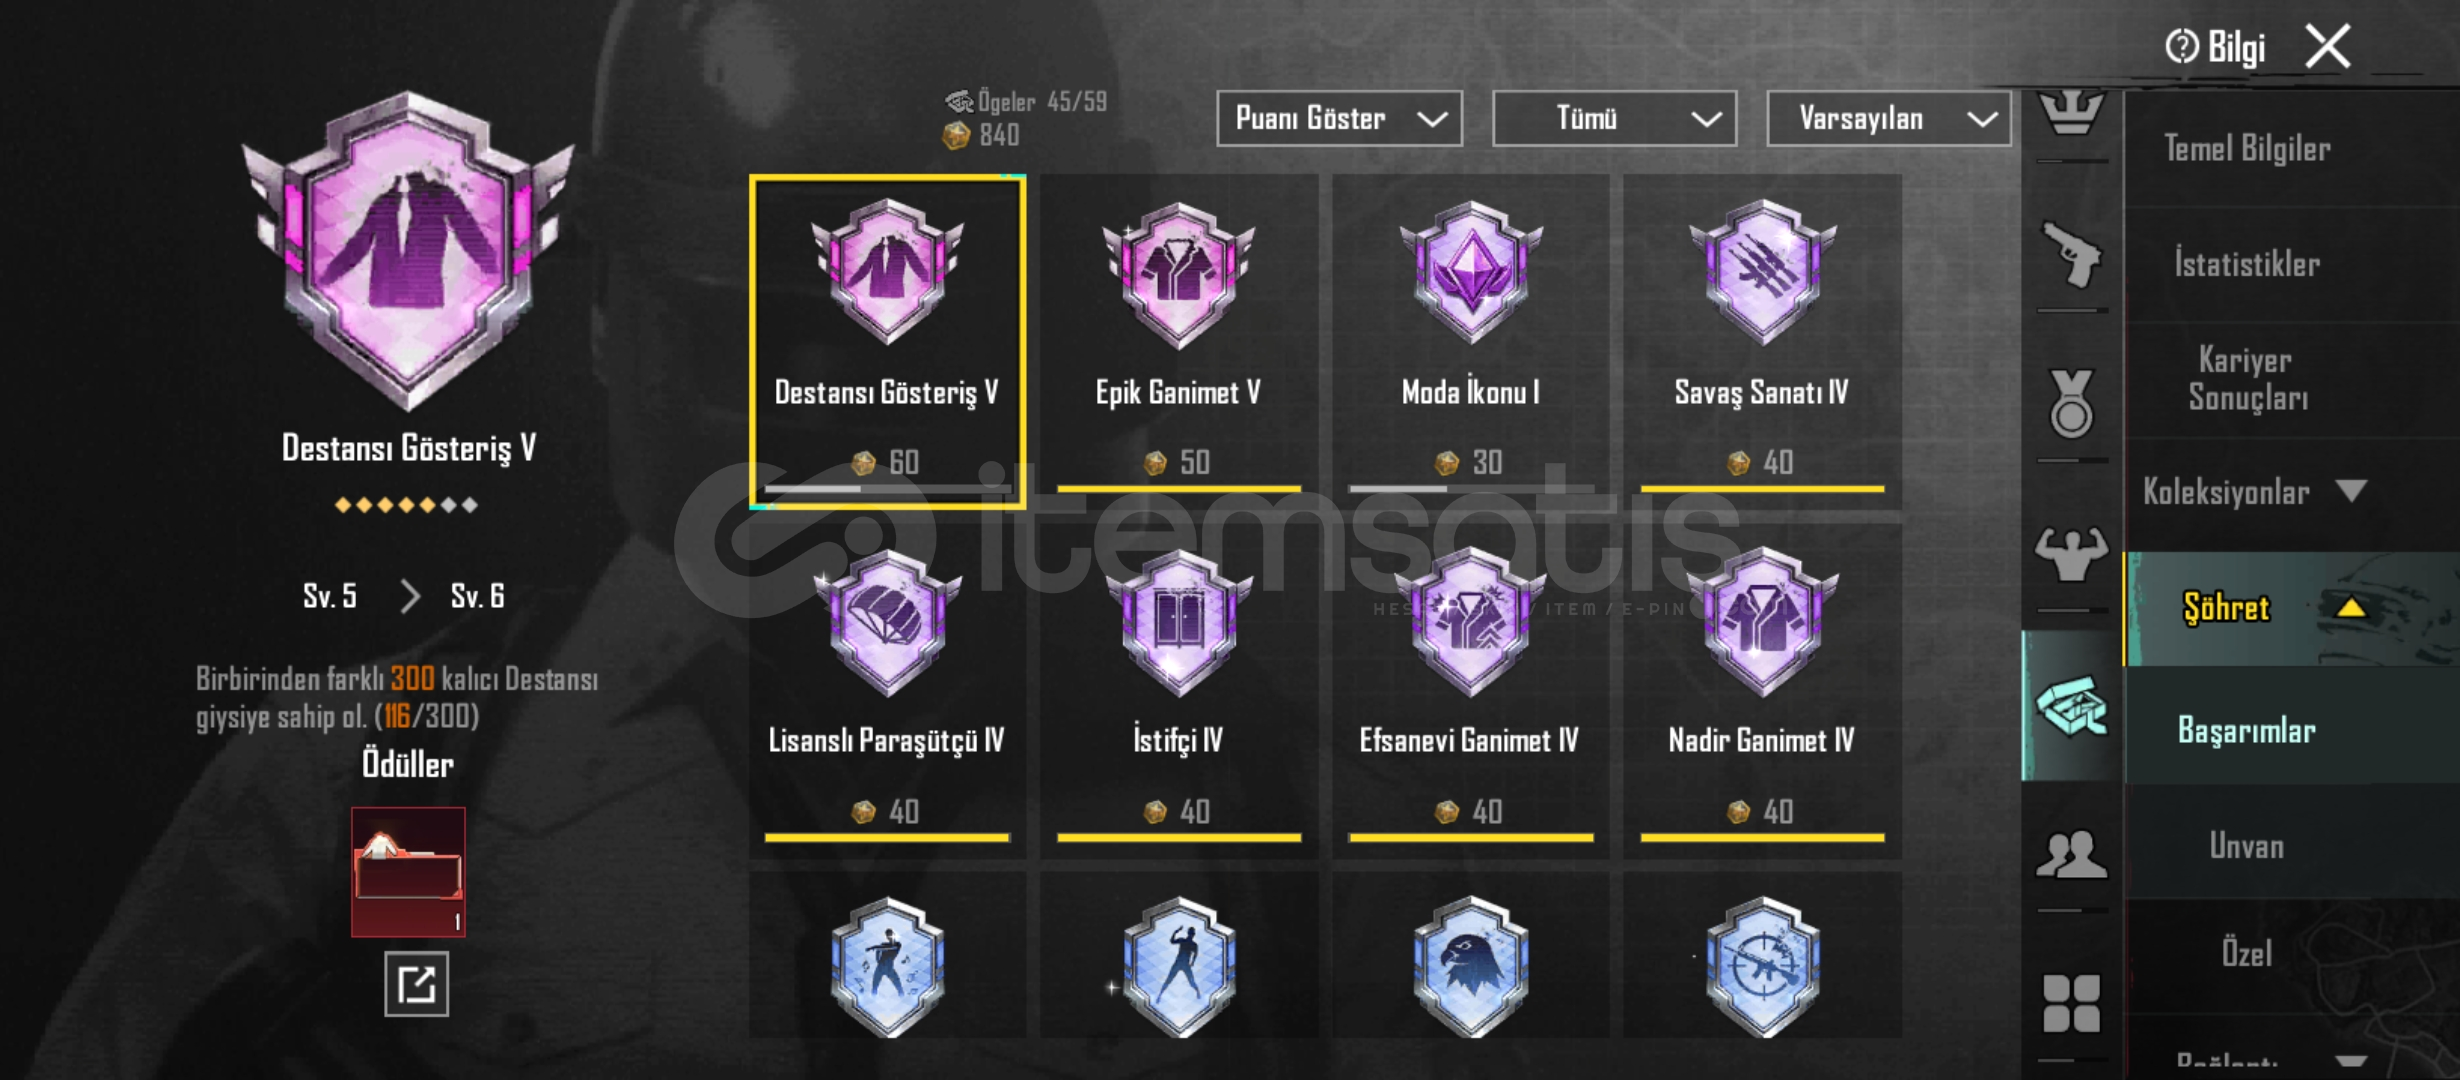Click the four-squares grid sidebar icon

[x=2071, y=1003]
